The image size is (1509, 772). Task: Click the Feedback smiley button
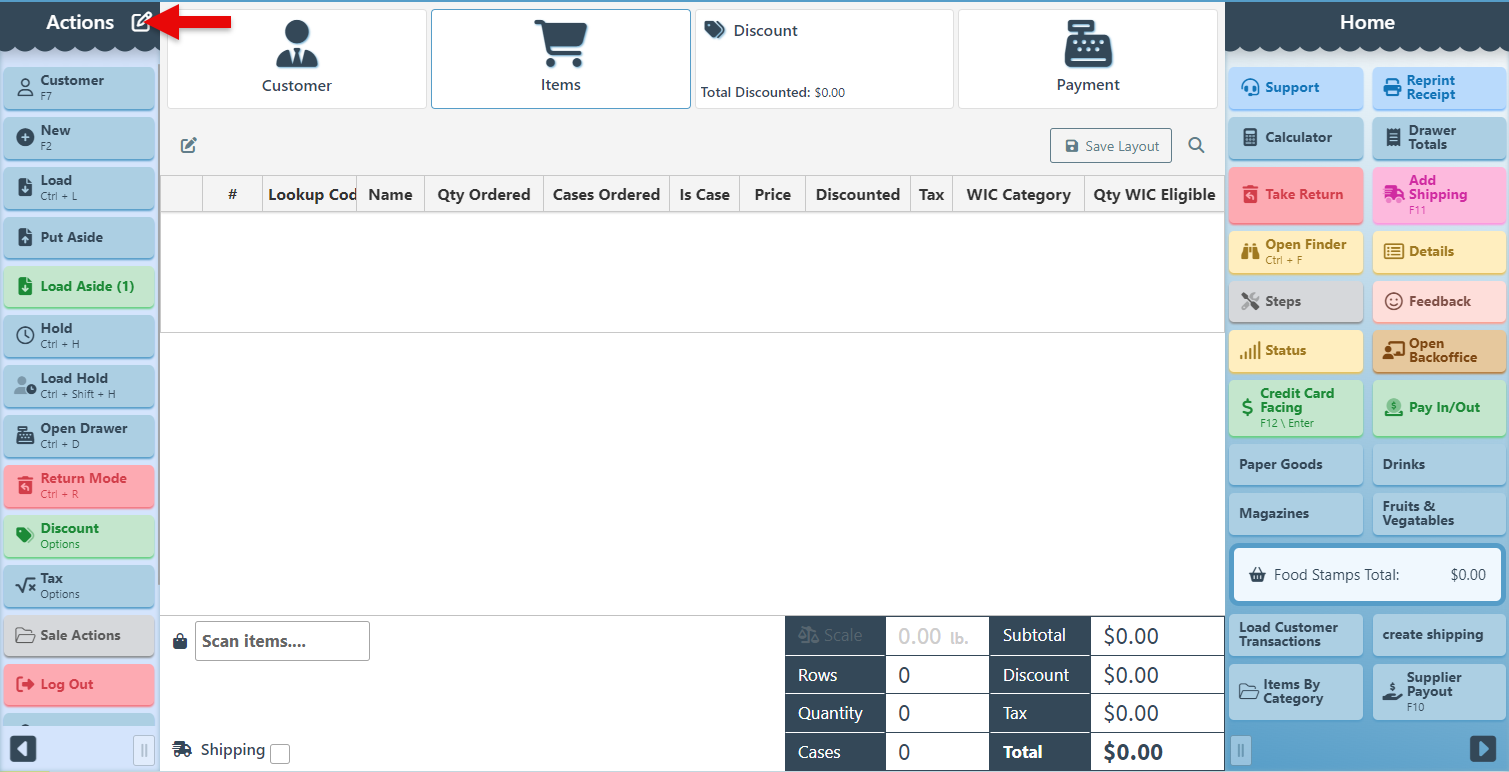click(x=1438, y=301)
